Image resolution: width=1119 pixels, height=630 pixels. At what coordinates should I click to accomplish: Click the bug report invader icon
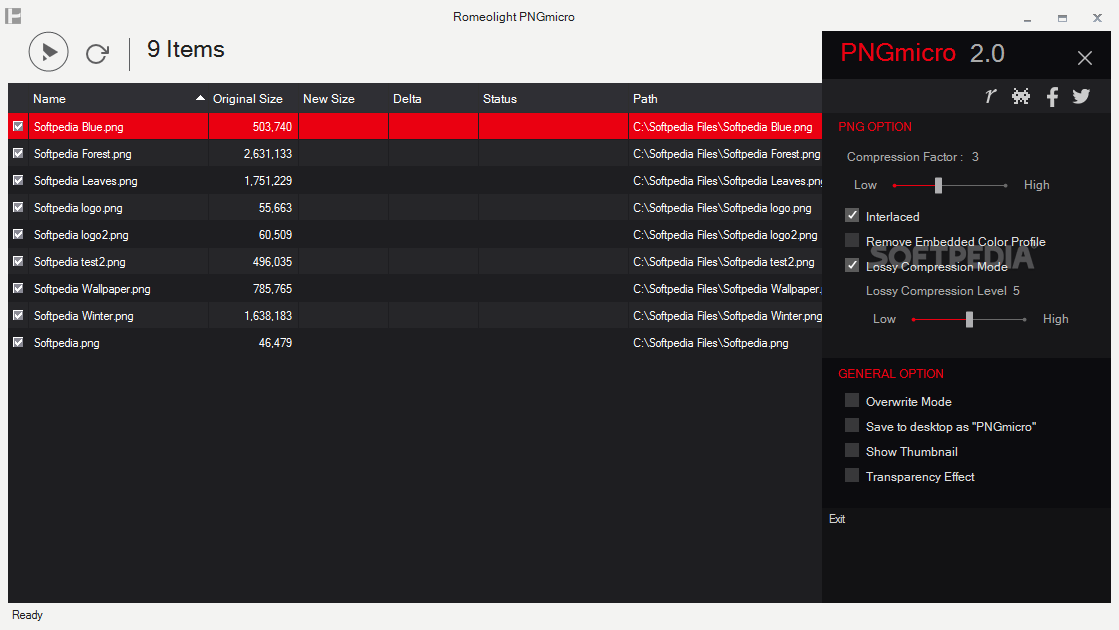[1021, 96]
